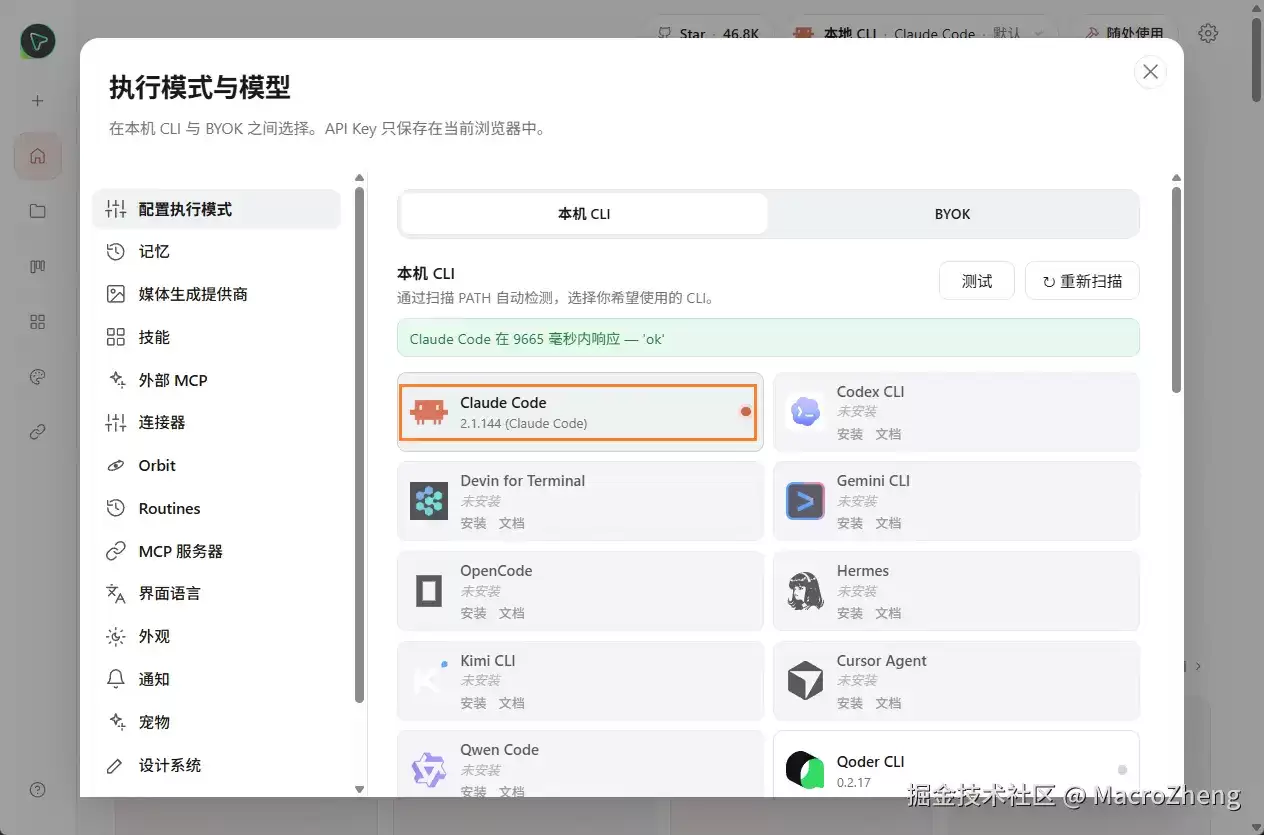Click 安装 link under OpenCode
The image size is (1264, 835).
point(474,613)
